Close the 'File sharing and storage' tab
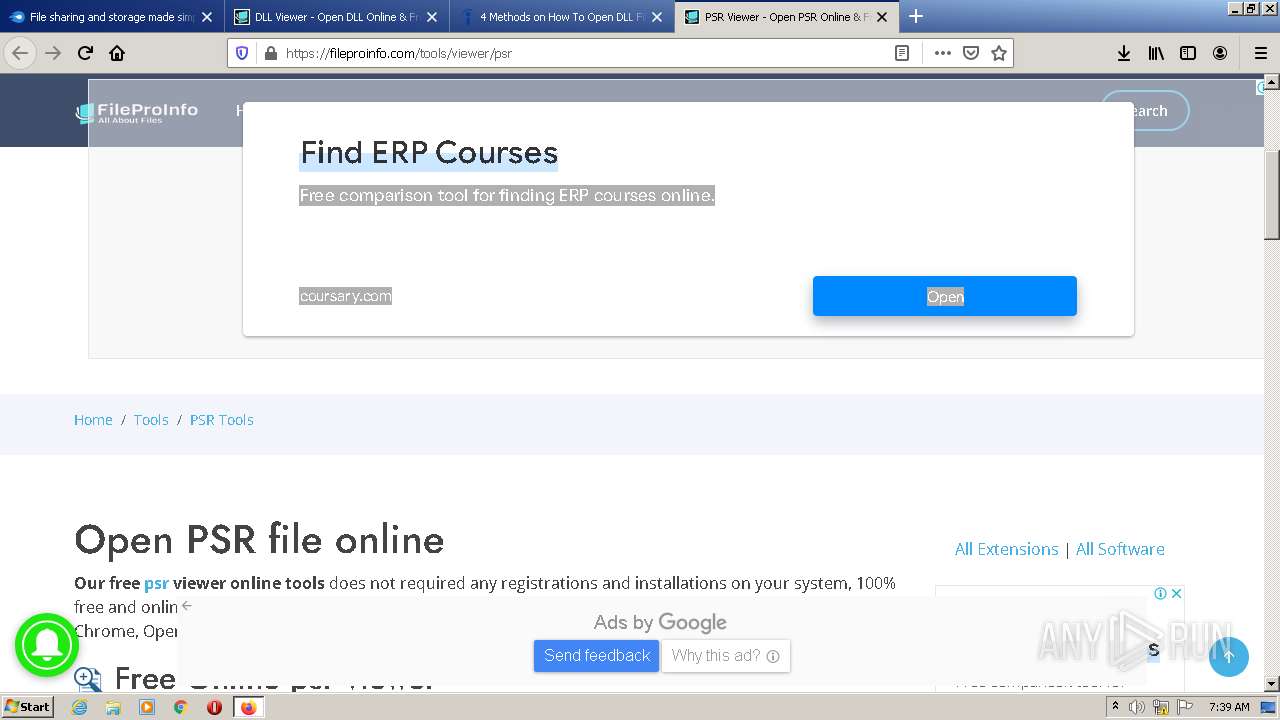The height and width of the screenshot is (720, 1280). coord(207,17)
